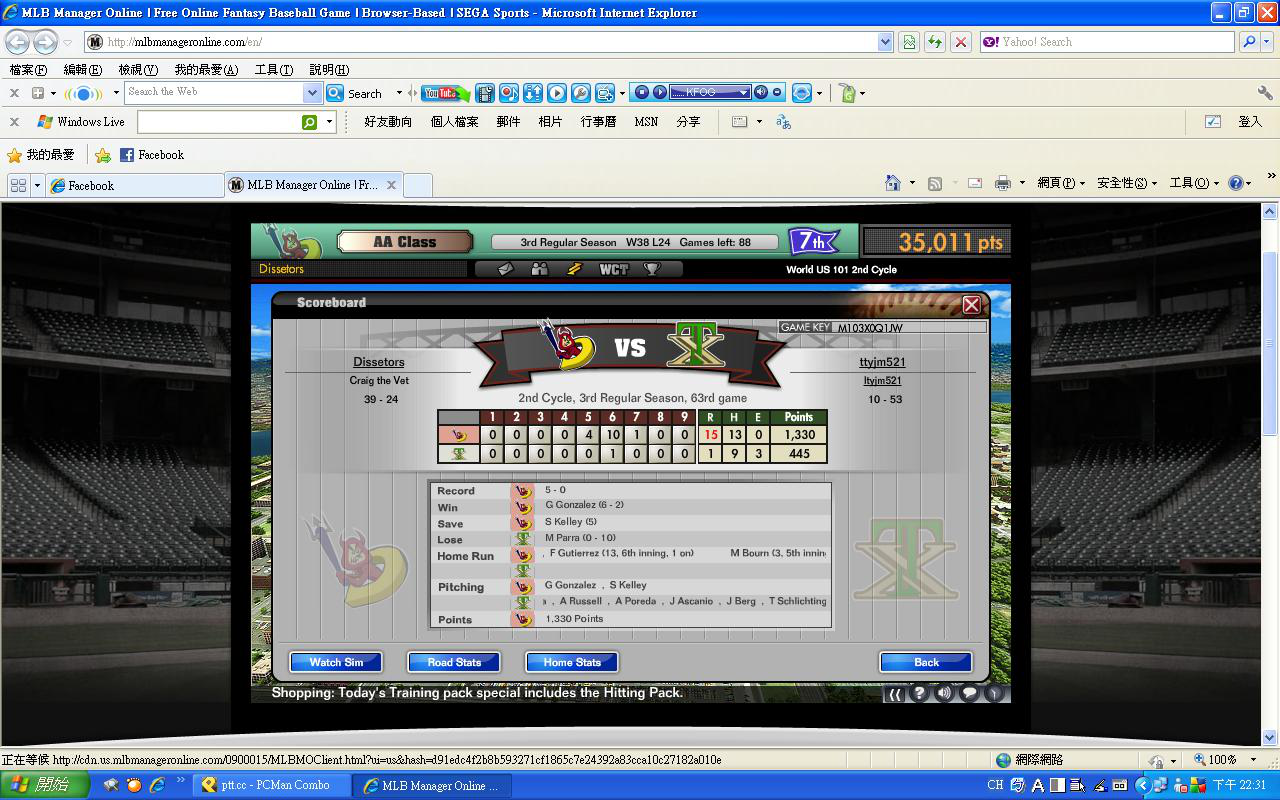Stop the KFOG radio player

pyautogui.click(x=643, y=93)
